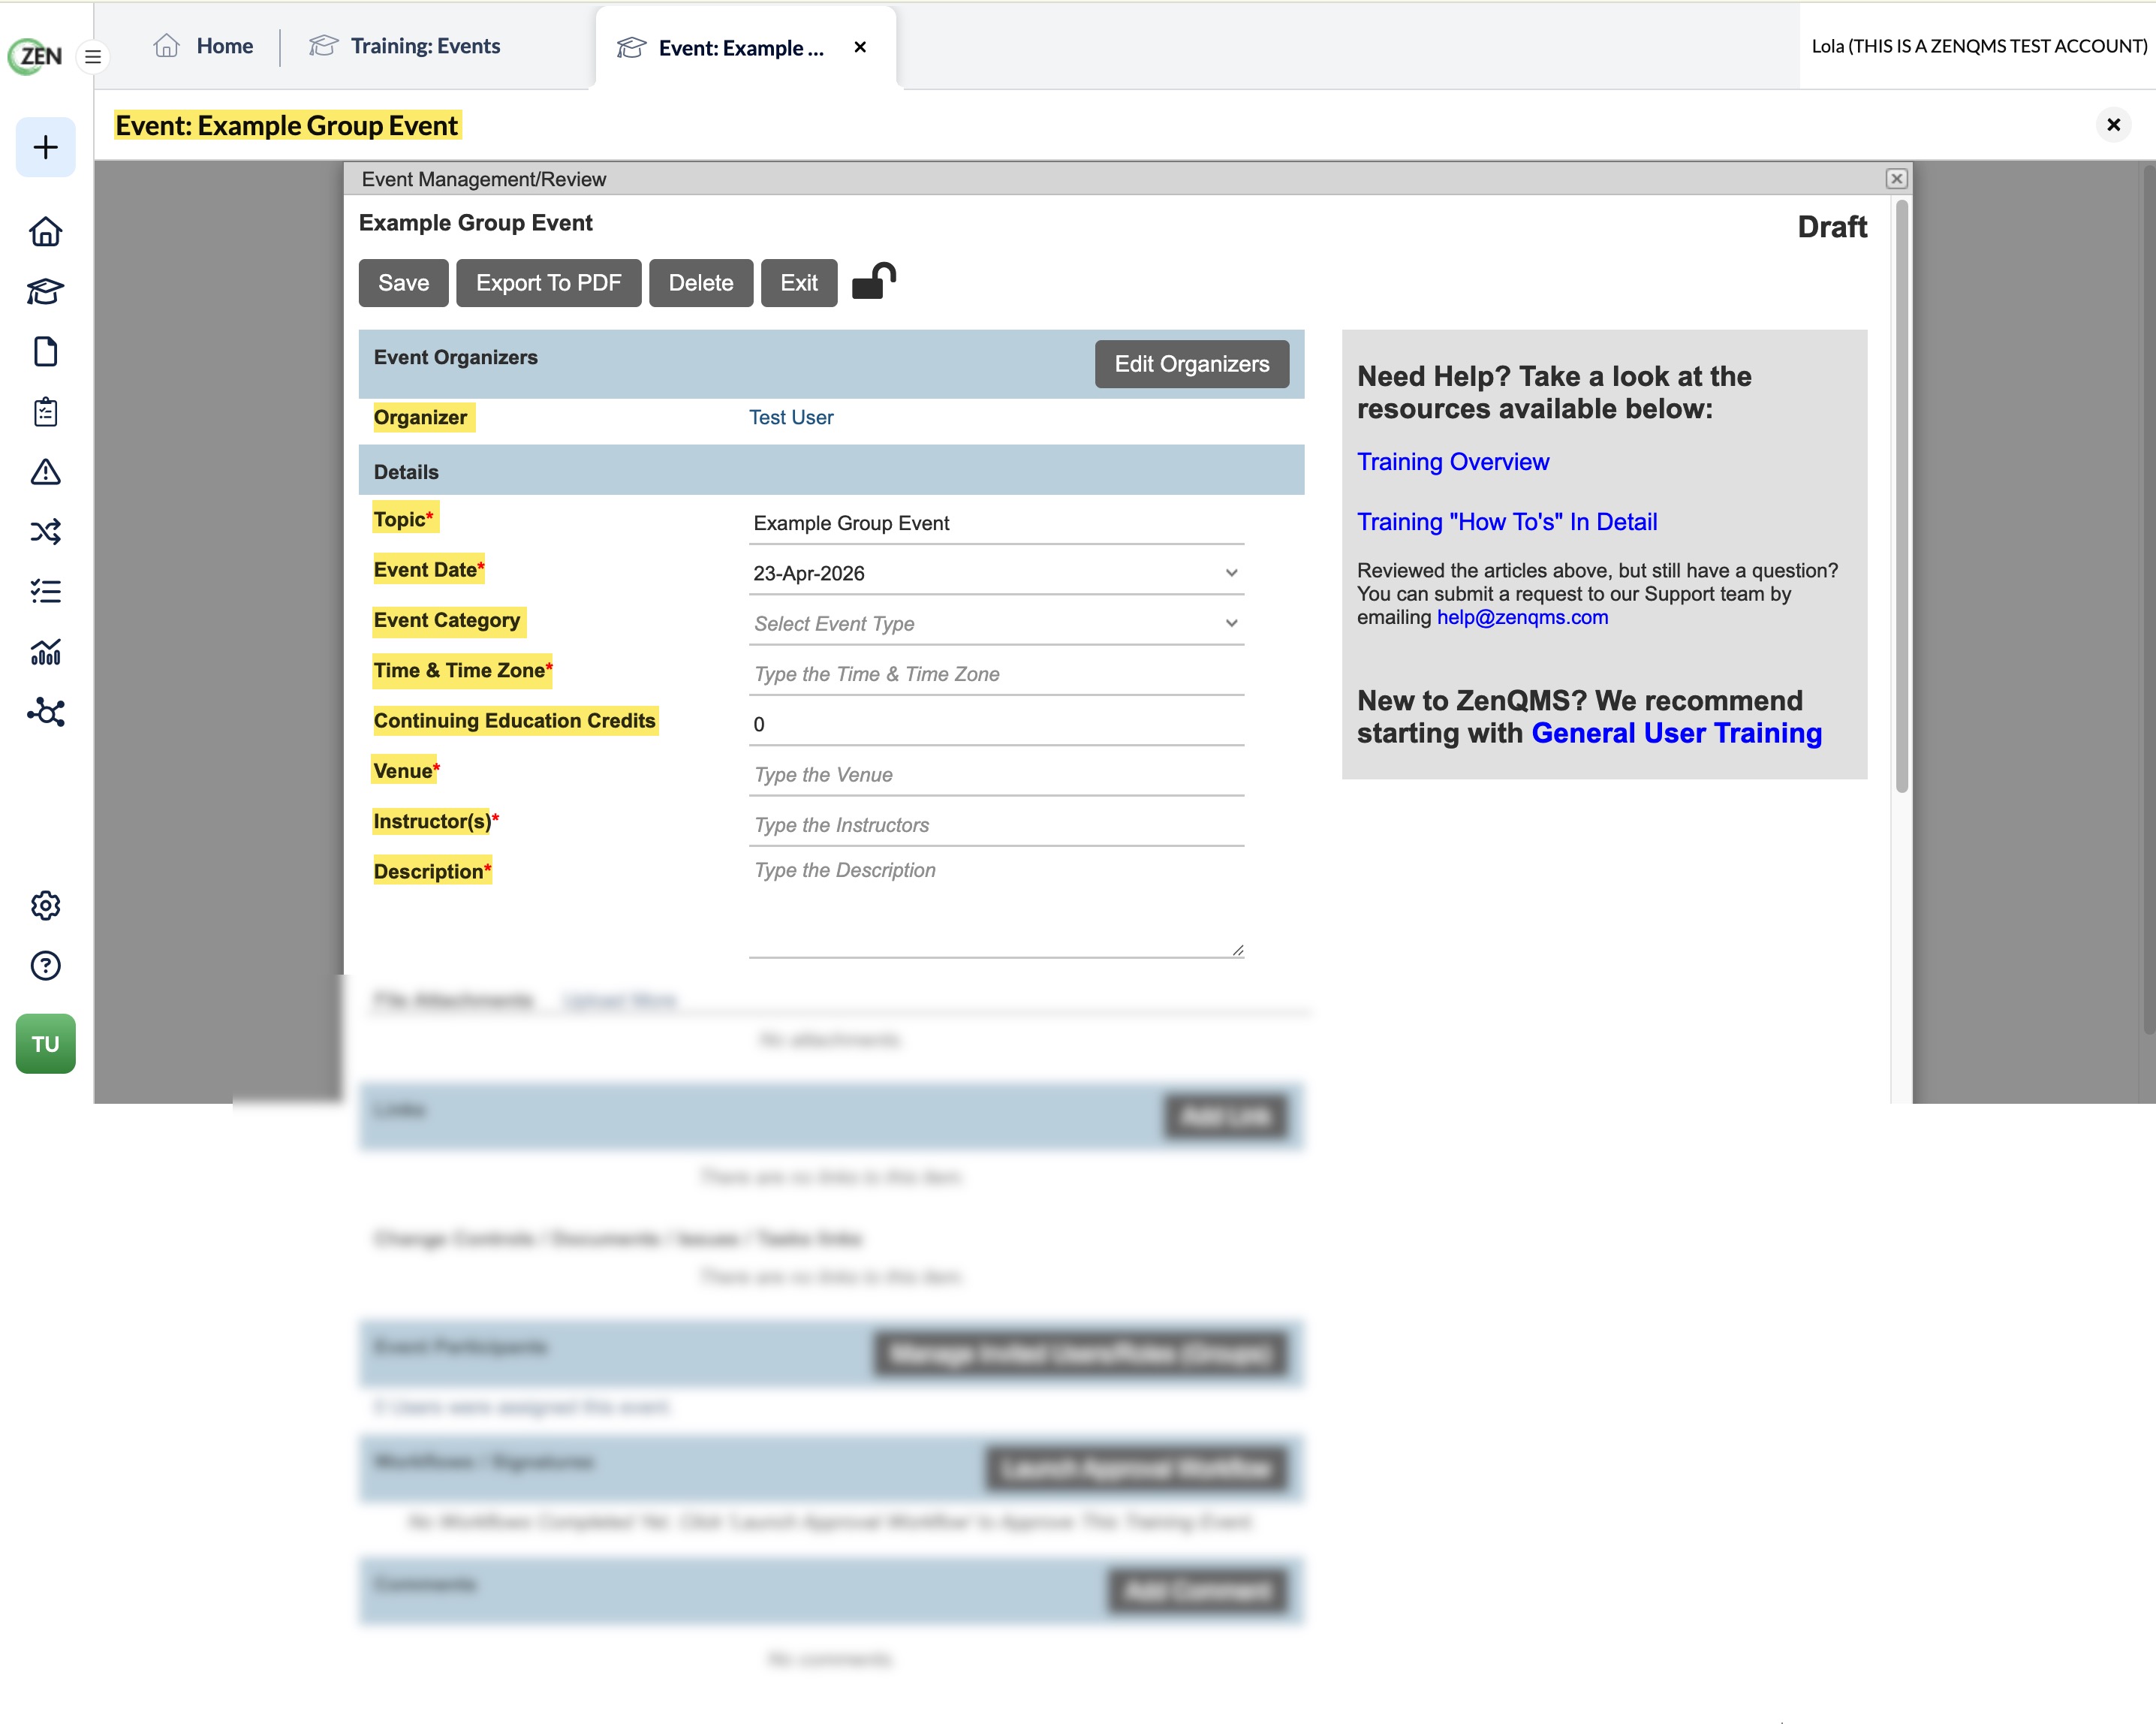Open the Test User organizer link
2156x1724 pixels.
click(790, 418)
